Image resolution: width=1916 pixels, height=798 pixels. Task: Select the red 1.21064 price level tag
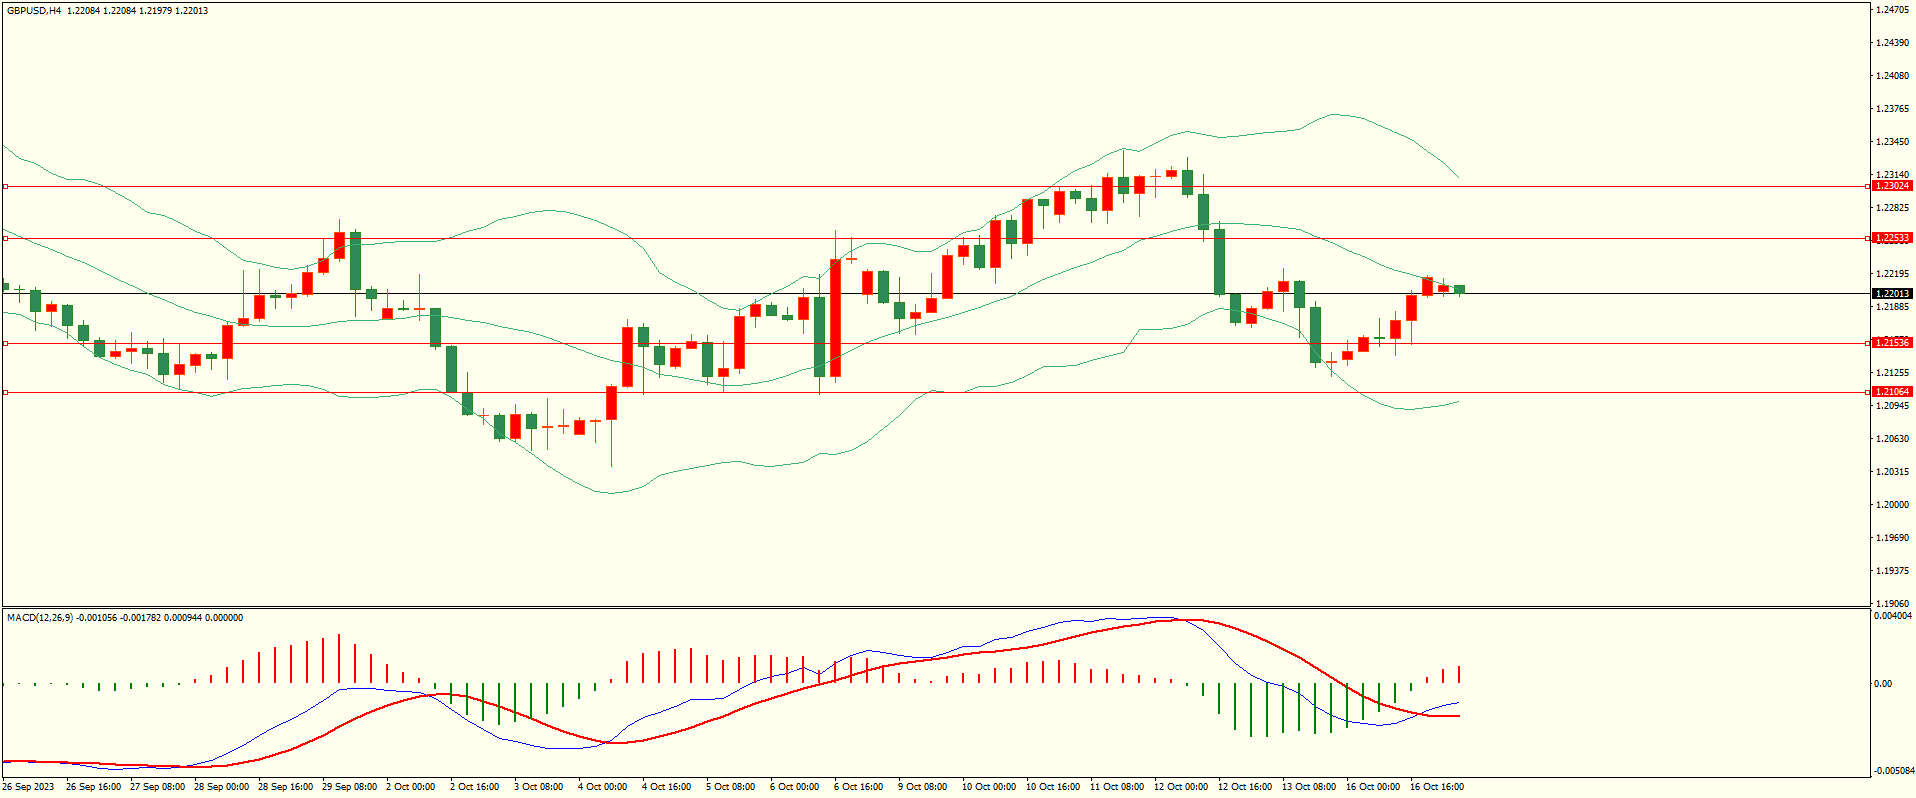click(x=1891, y=392)
